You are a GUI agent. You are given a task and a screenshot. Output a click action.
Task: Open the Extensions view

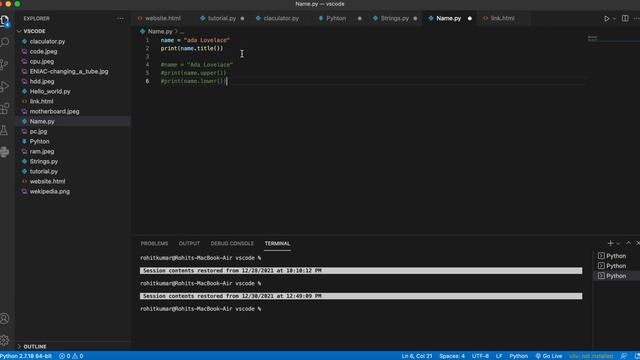click(5, 109)
